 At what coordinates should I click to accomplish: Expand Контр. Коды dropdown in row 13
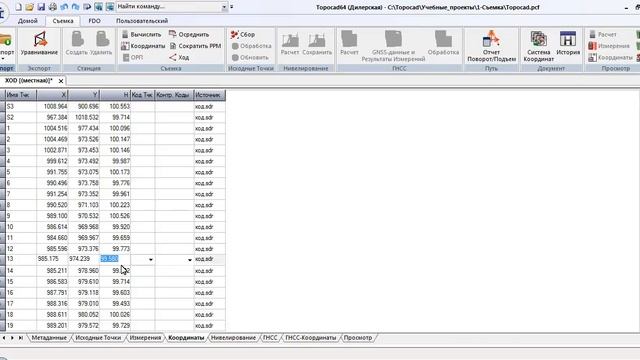190,260
